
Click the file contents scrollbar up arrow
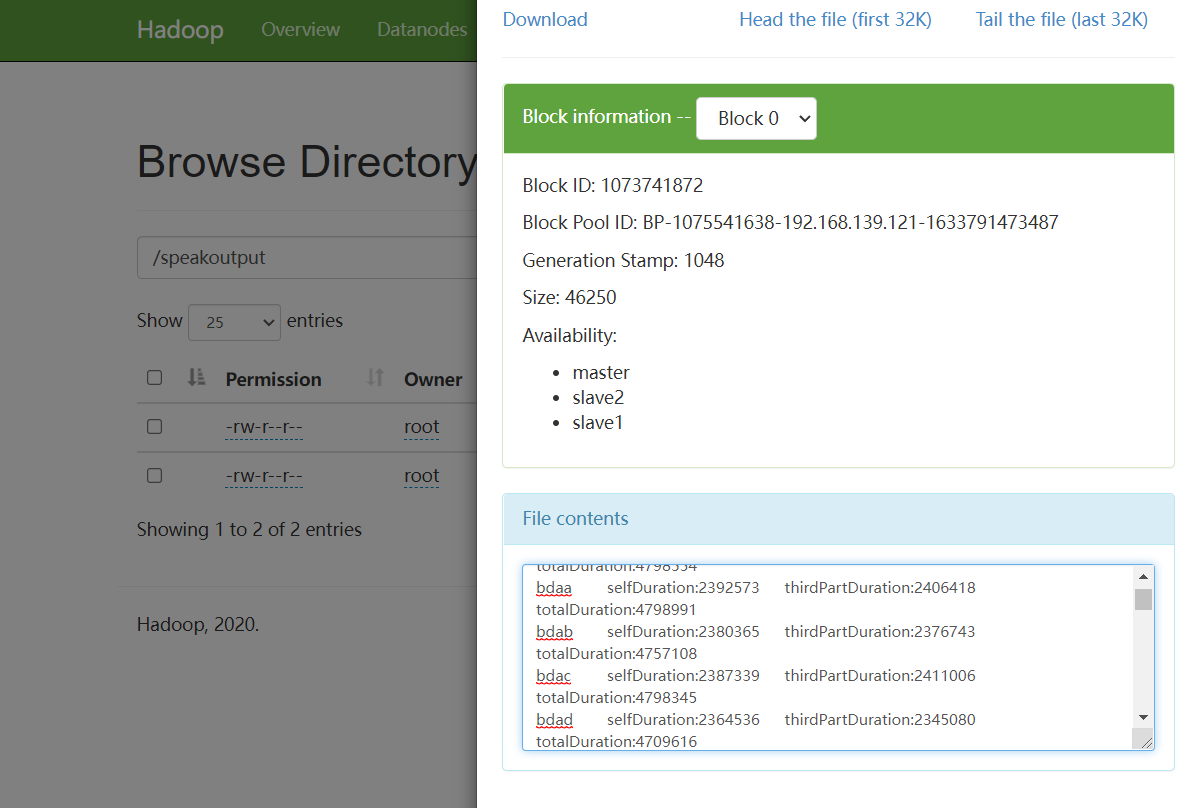tap(1143, 576)
